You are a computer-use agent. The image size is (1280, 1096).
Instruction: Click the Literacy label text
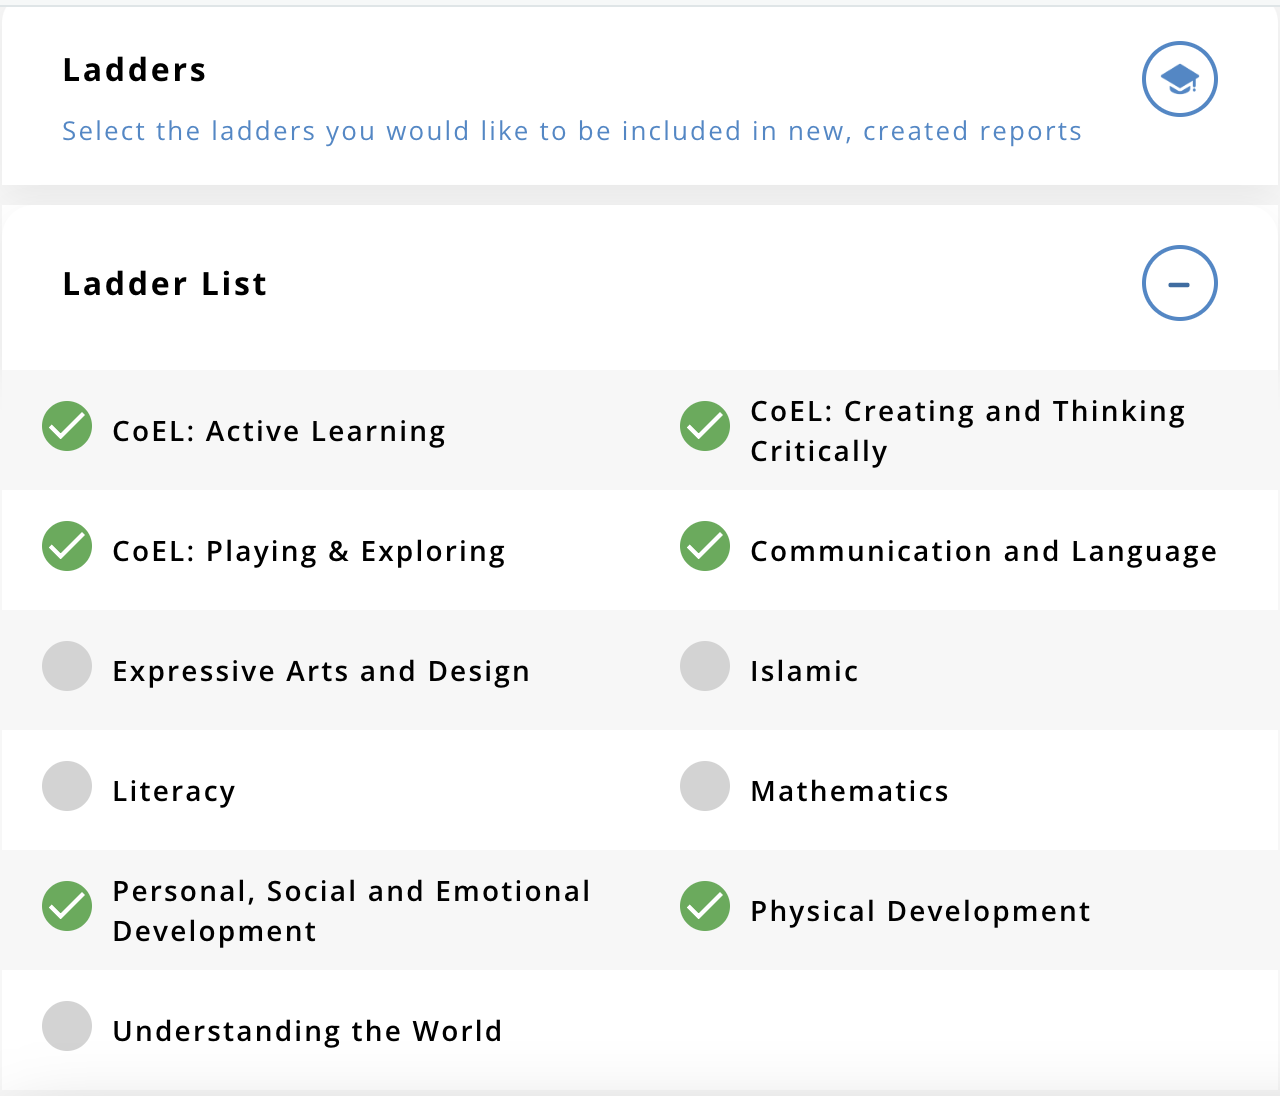[174, 791]
